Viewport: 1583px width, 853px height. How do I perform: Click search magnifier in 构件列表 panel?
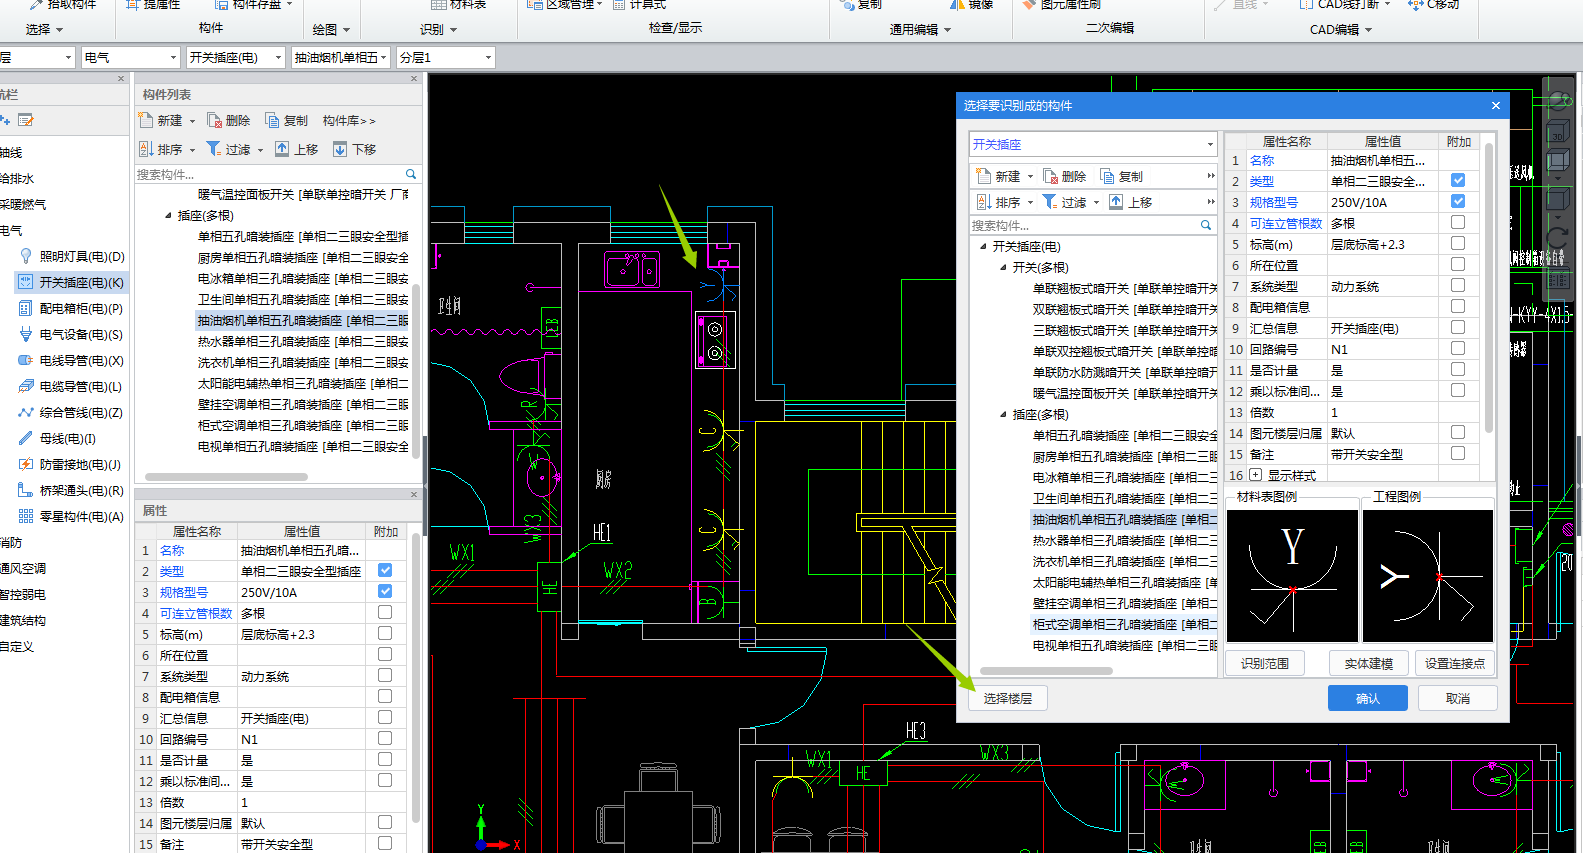coord(411,174)
